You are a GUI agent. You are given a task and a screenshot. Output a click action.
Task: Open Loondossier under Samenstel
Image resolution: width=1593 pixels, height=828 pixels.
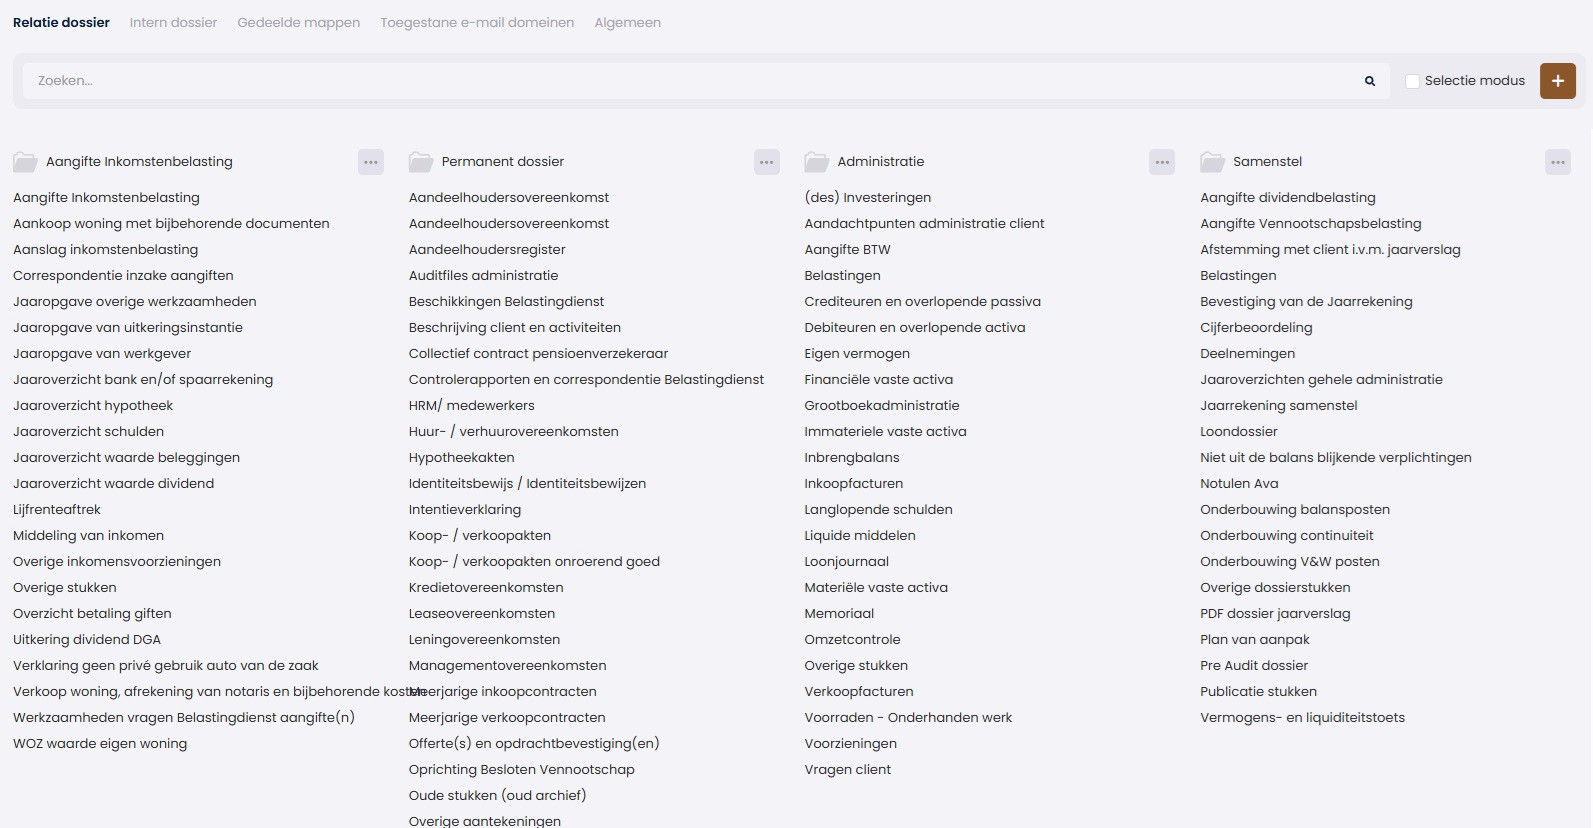point(1239,432)
